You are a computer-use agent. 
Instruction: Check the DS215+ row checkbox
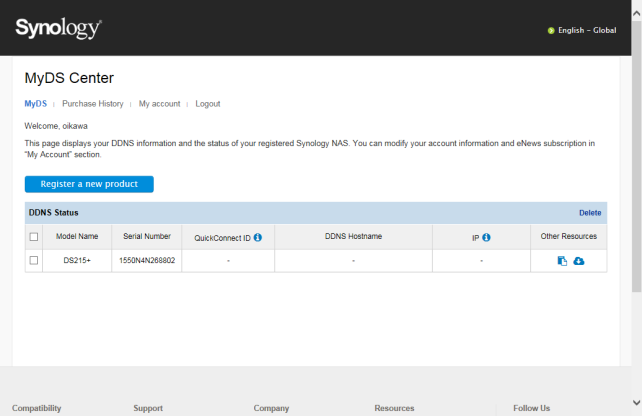(x=34, y=260)
